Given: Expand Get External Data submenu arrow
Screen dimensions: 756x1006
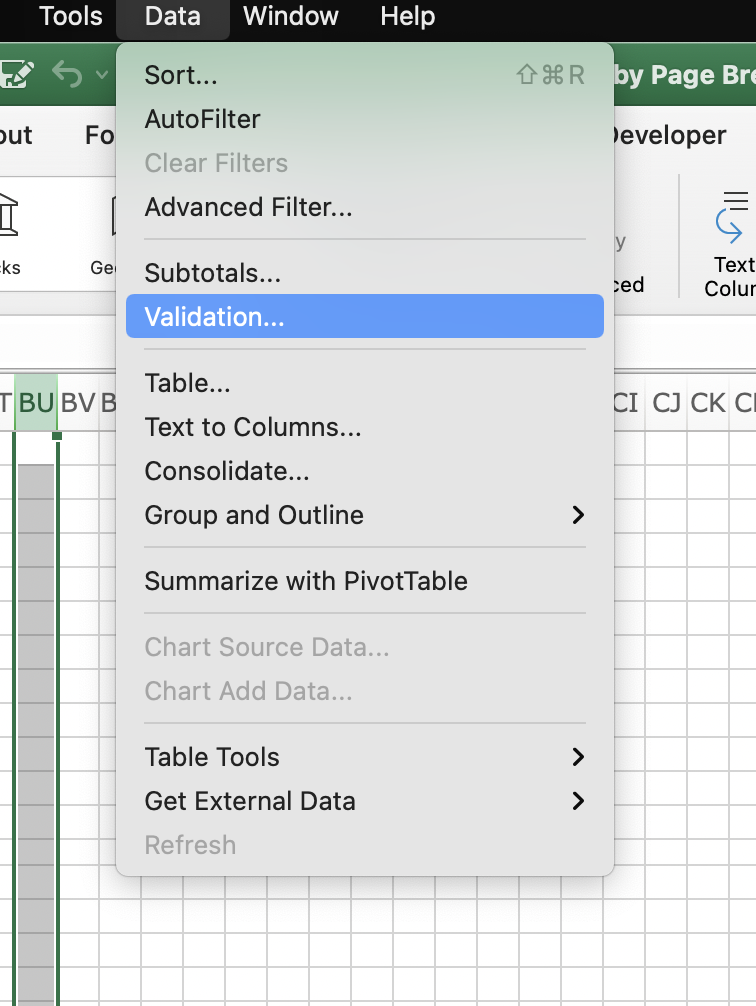Looking at the screenshot, I should click(x=577, y=801).
